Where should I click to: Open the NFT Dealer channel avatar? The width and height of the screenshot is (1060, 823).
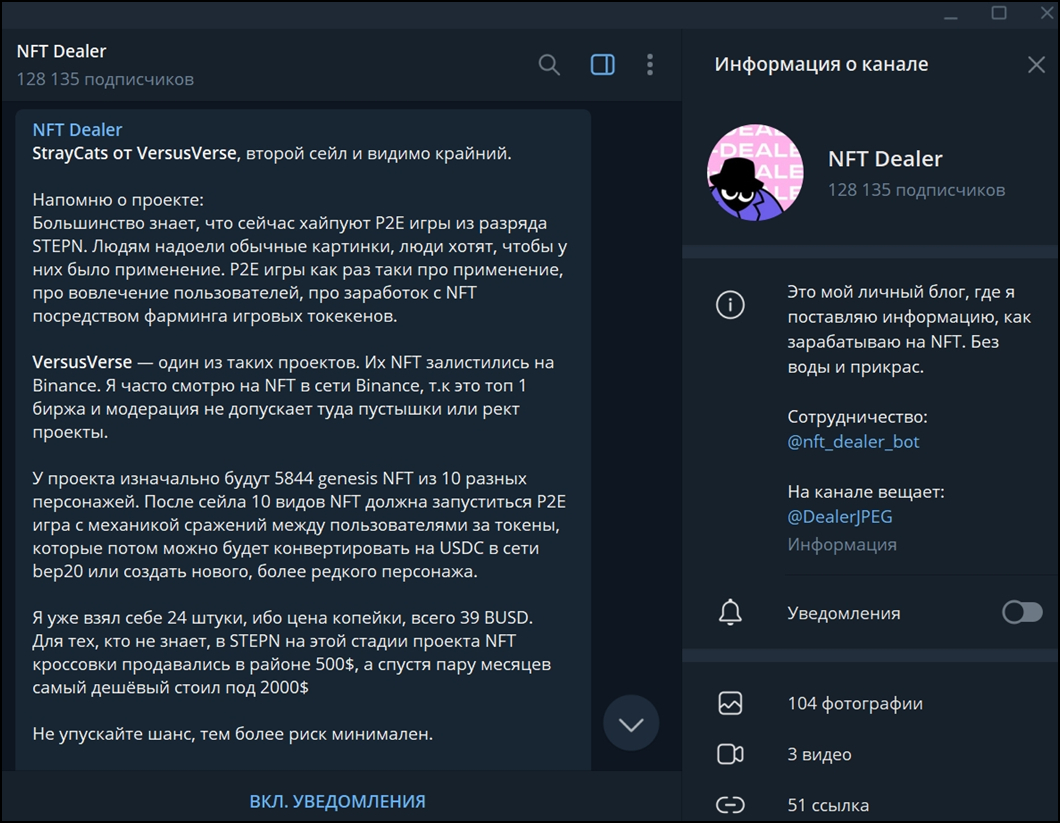pyautogui.click(x=755, y=172)
